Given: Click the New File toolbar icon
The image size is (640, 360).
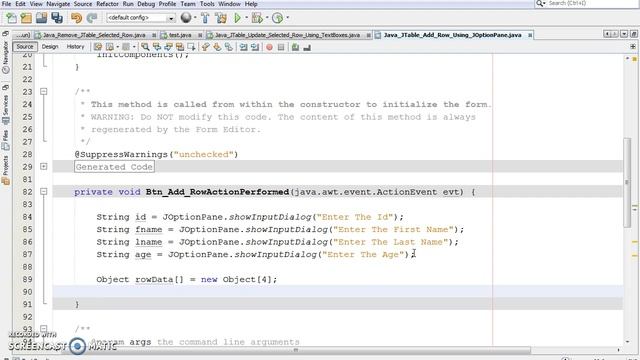Looking at the screenshot, I should tap(11, 18).
